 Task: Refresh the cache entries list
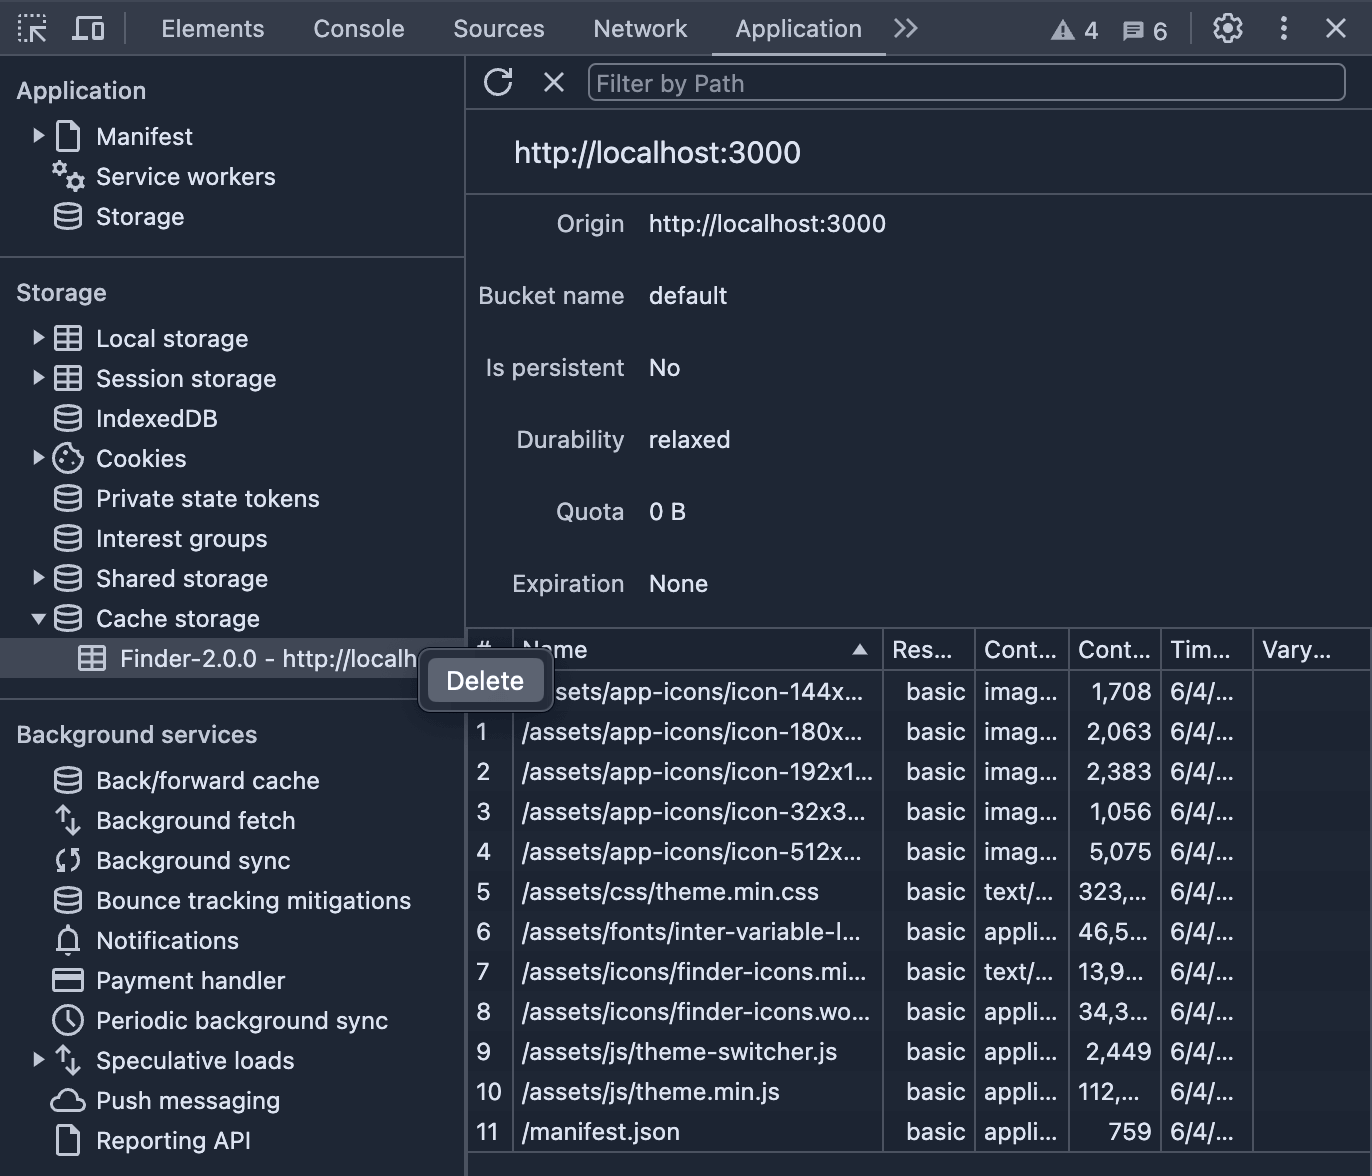coord(498,82)
